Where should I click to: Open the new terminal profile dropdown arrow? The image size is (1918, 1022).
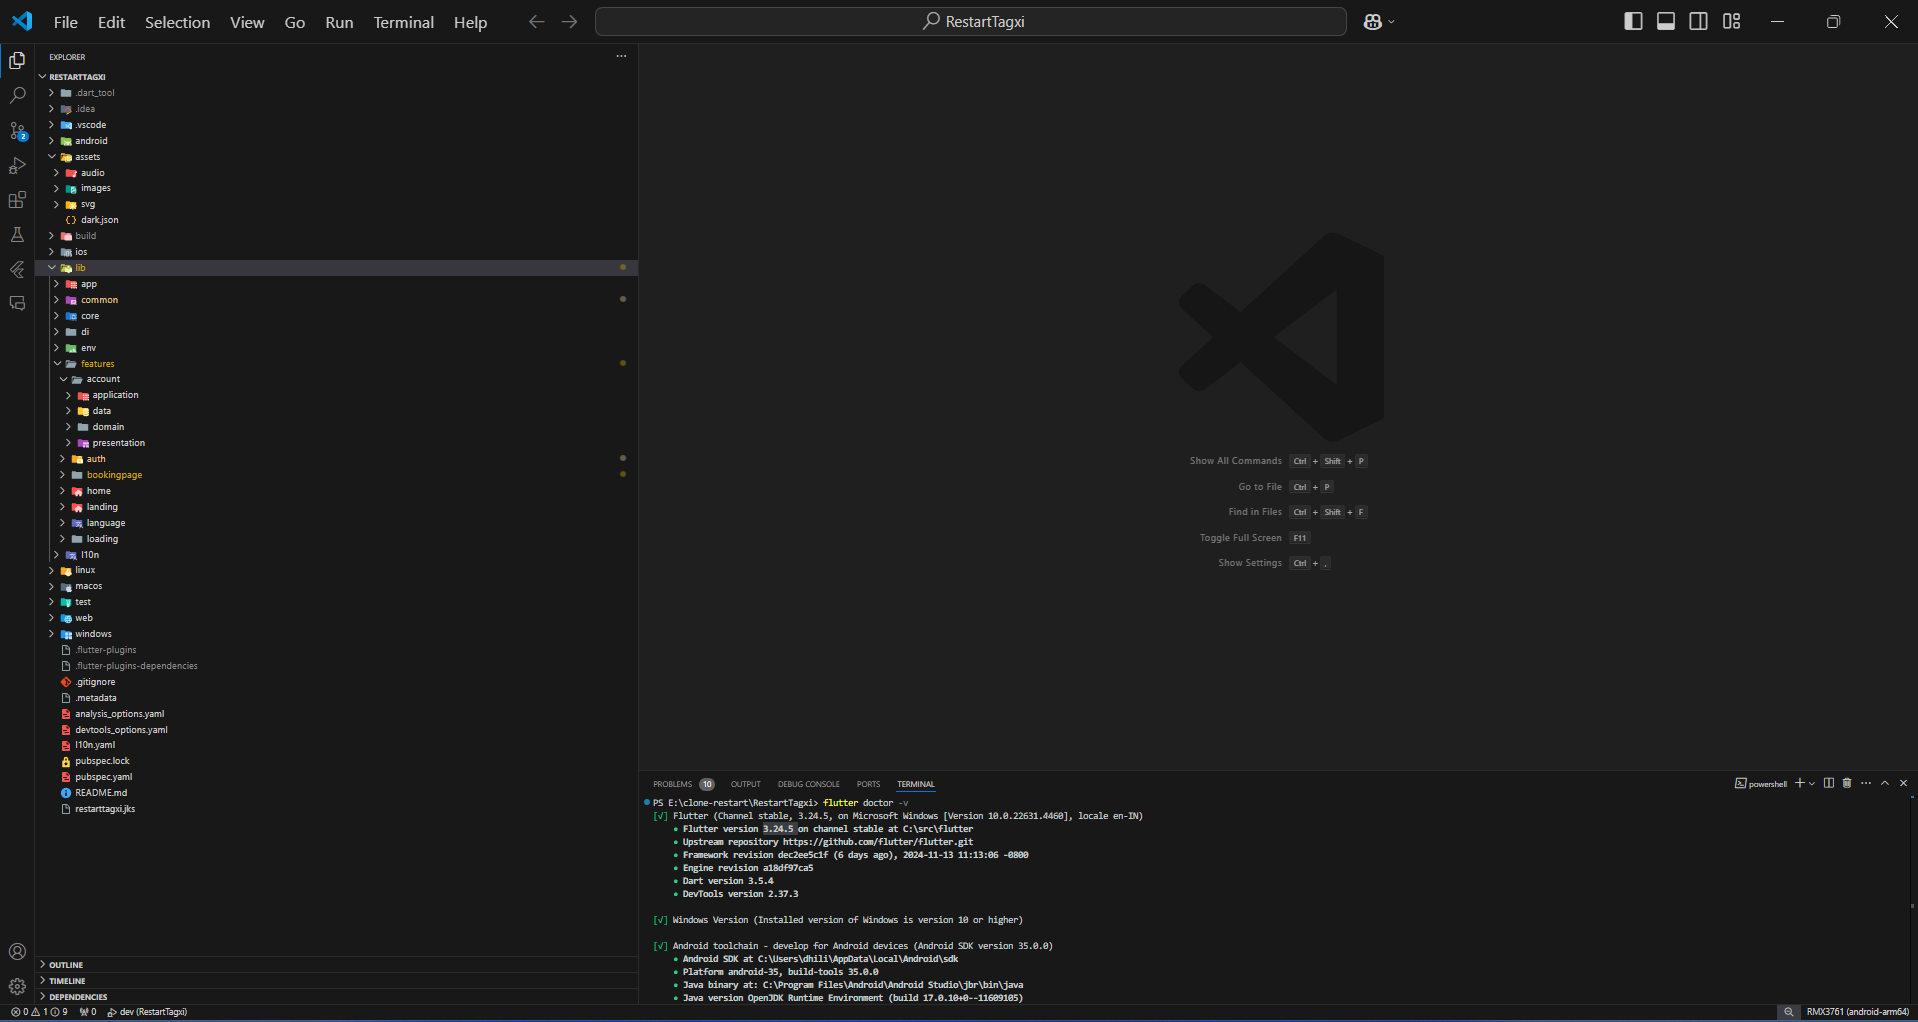point(1813,784)
